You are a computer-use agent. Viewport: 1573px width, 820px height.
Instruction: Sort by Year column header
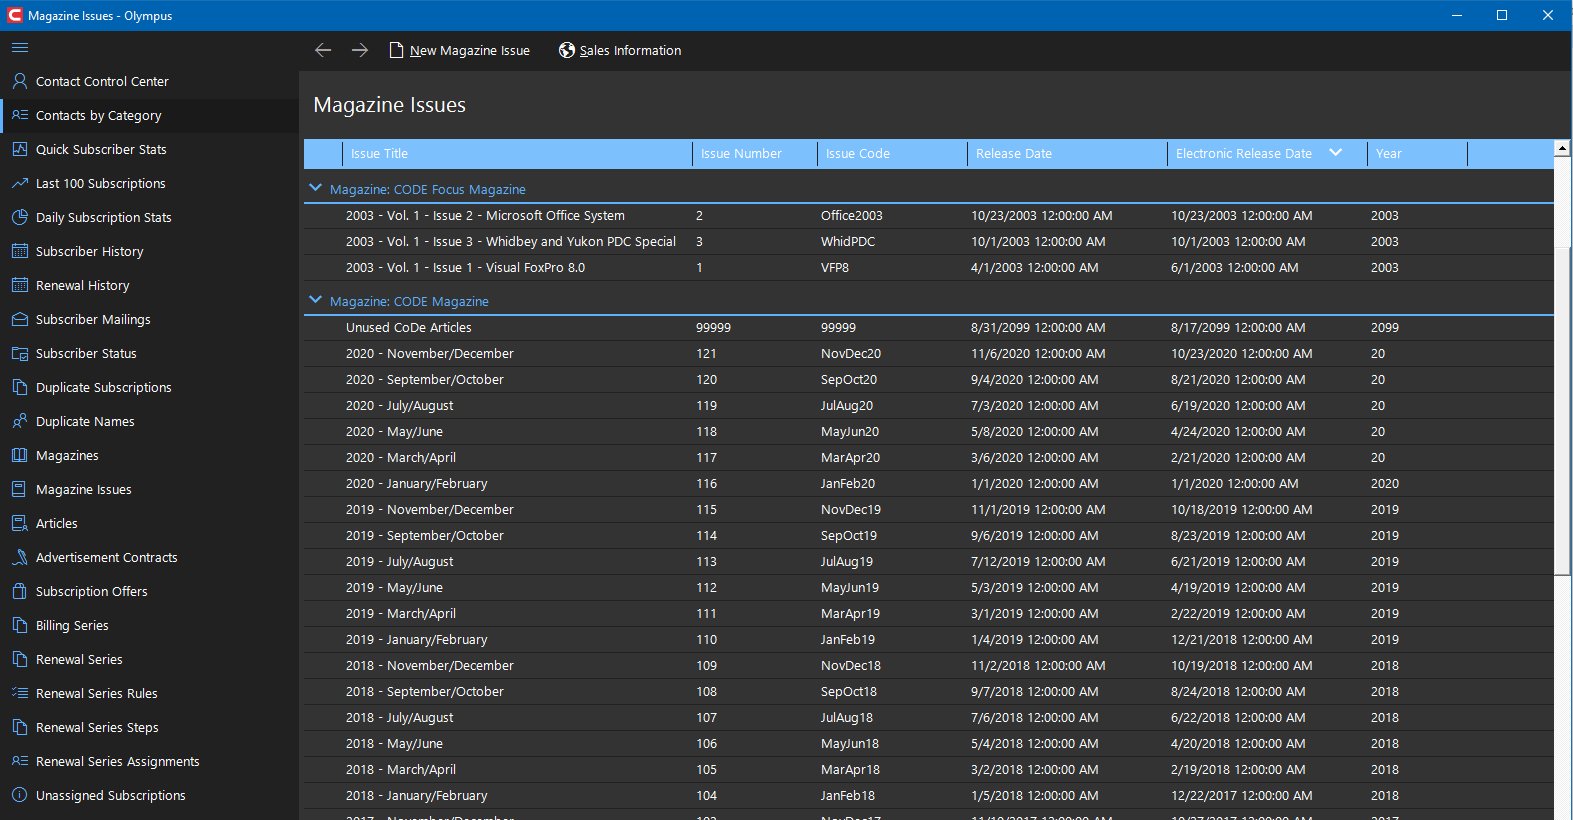click(x=1417, y=153)
